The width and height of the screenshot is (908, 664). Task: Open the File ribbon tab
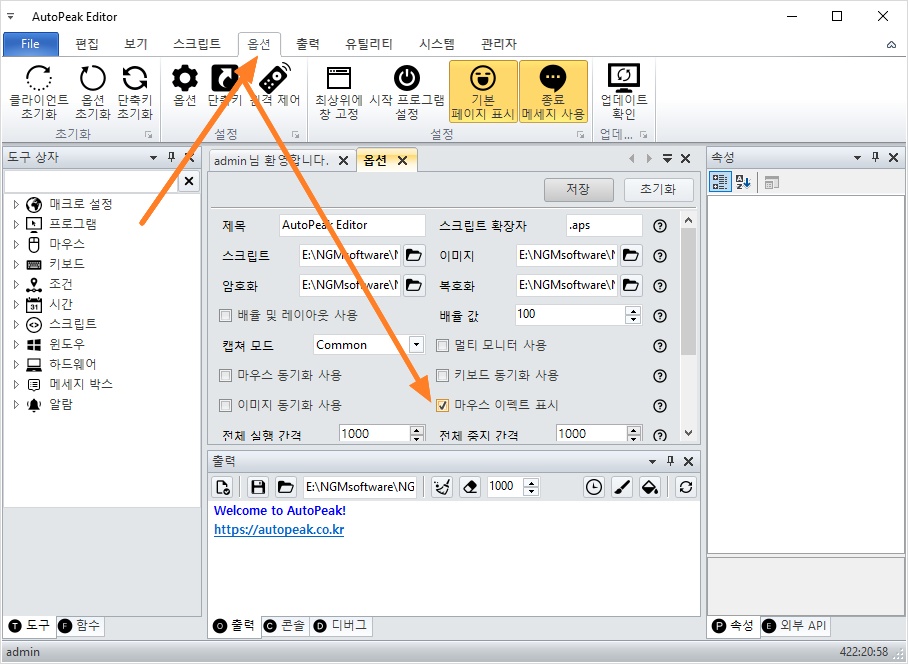pyautogui.click(x=30, y=44)
